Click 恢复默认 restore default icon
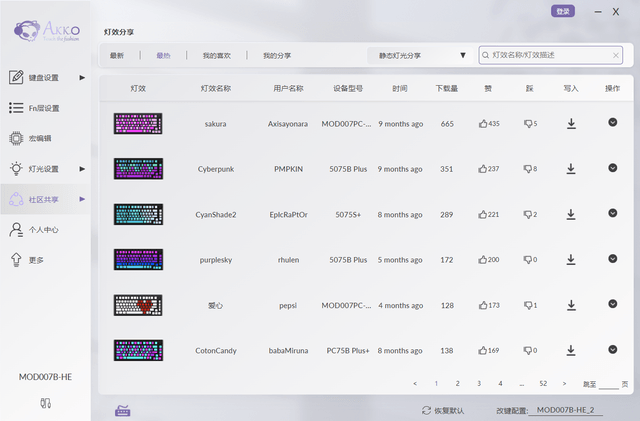 427,410
